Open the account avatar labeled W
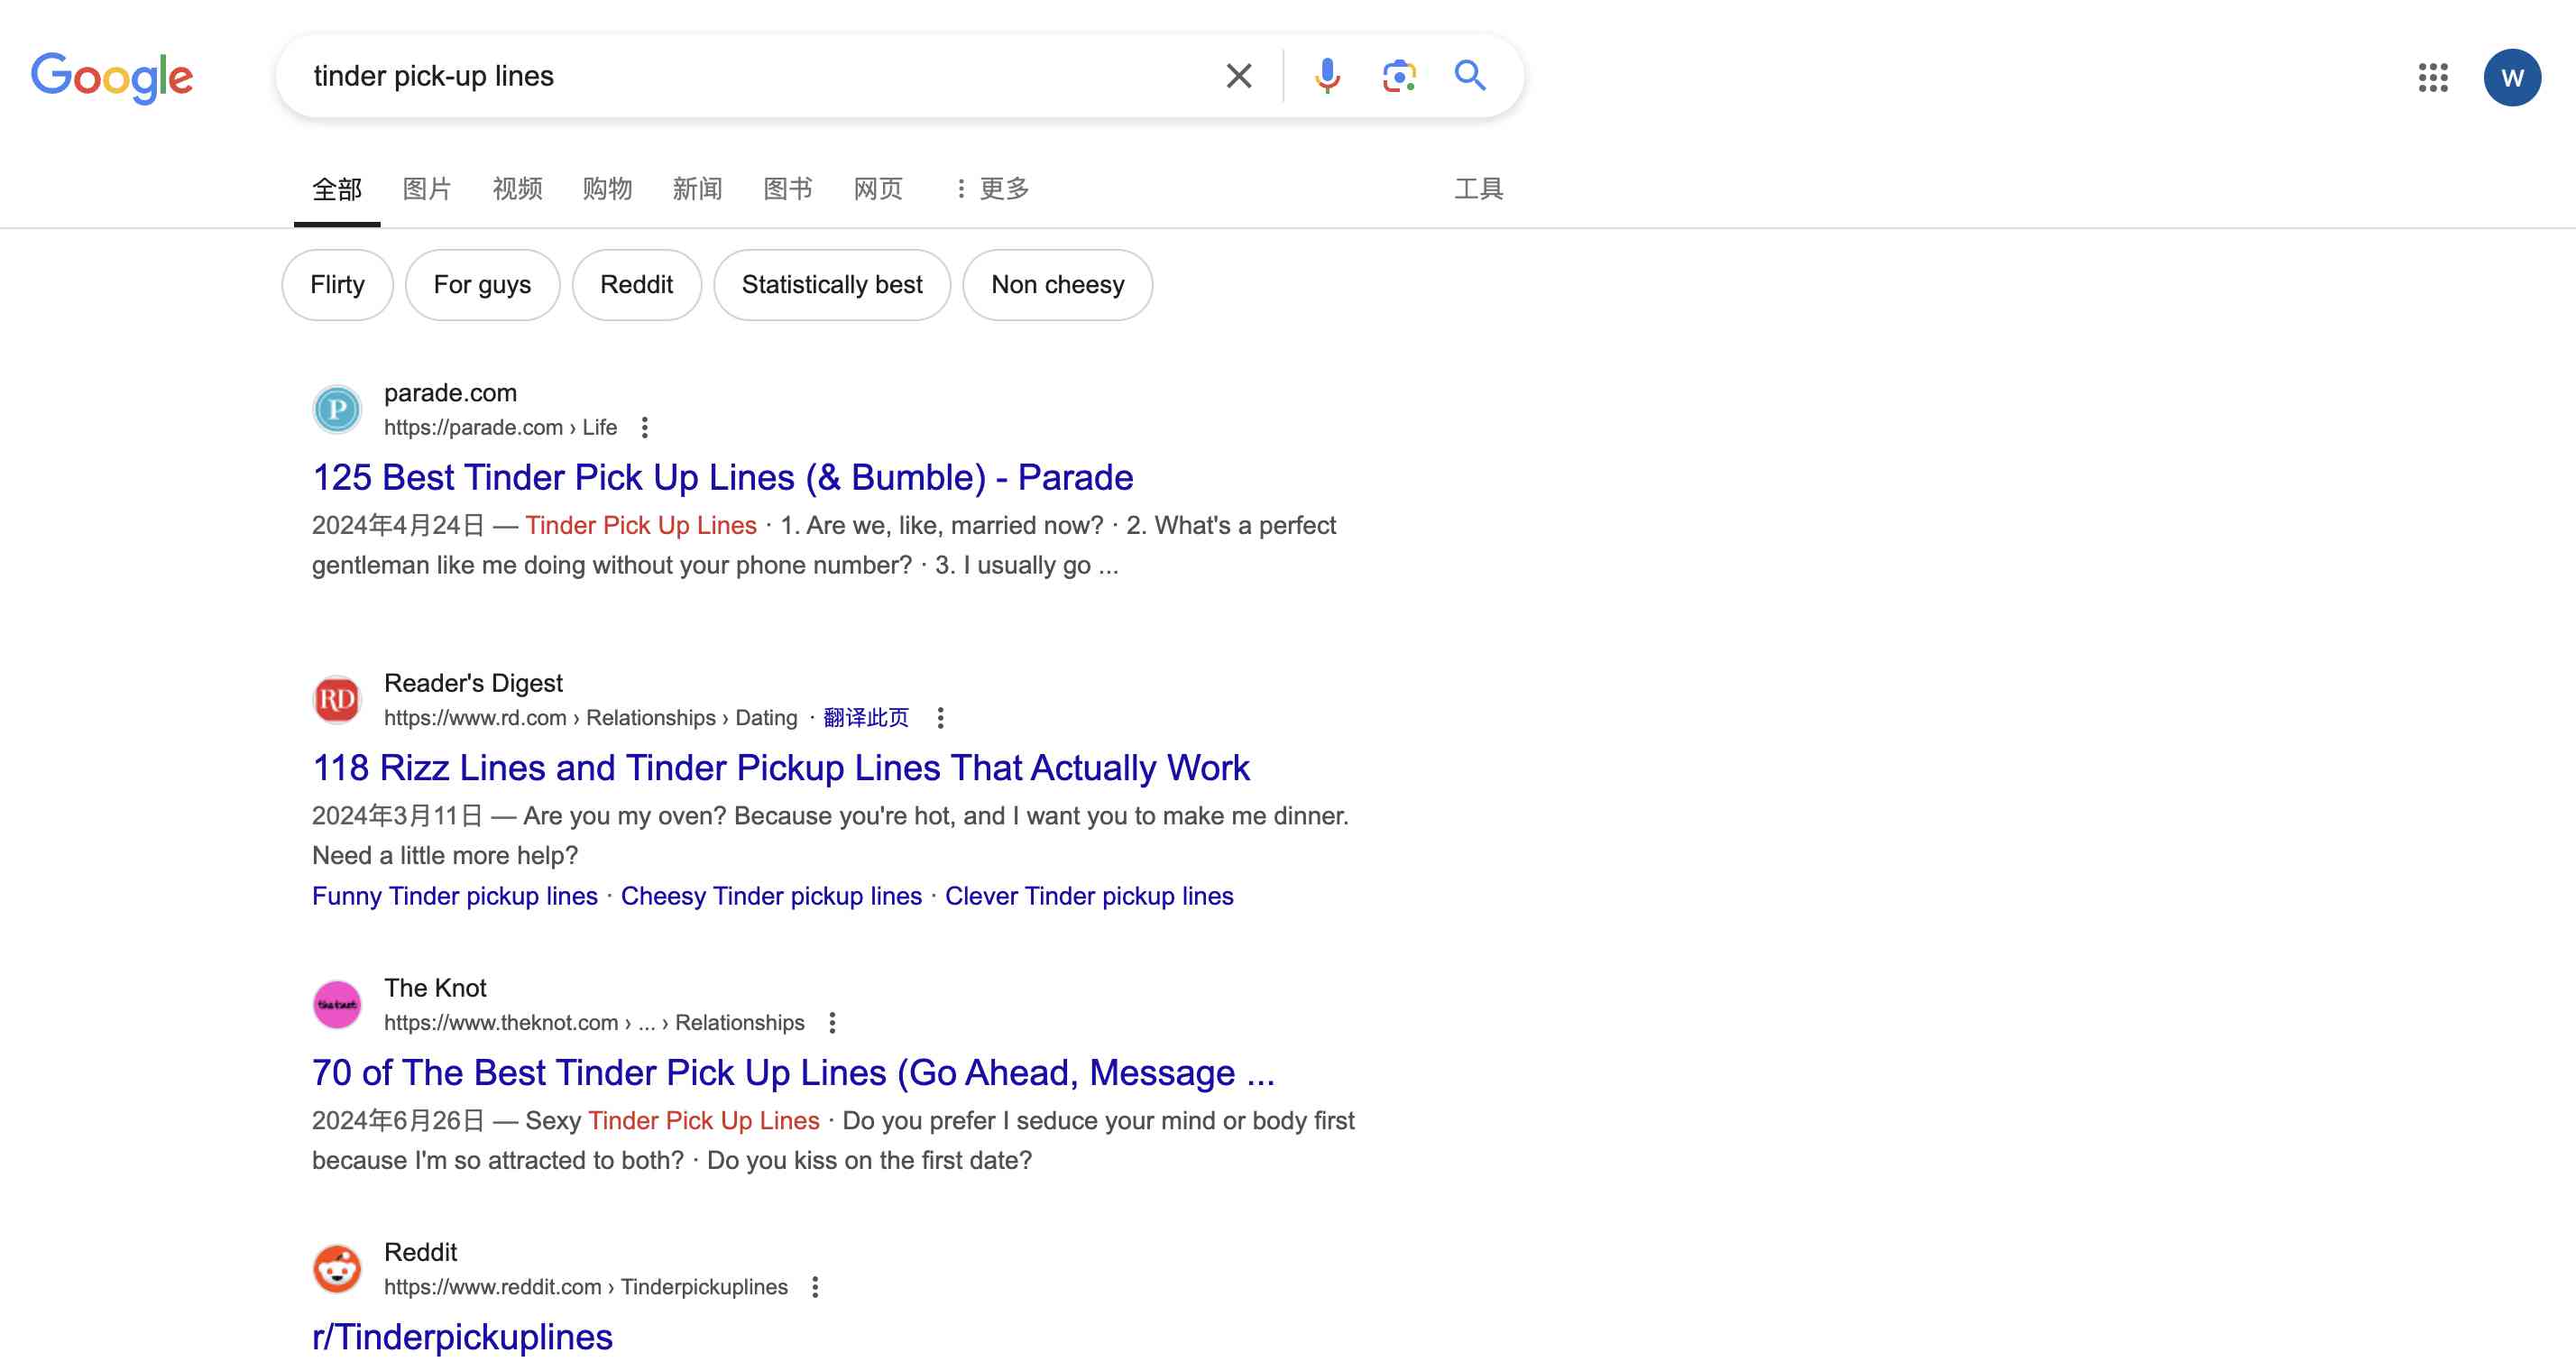2576x1371 pixels. [2511, 77]
